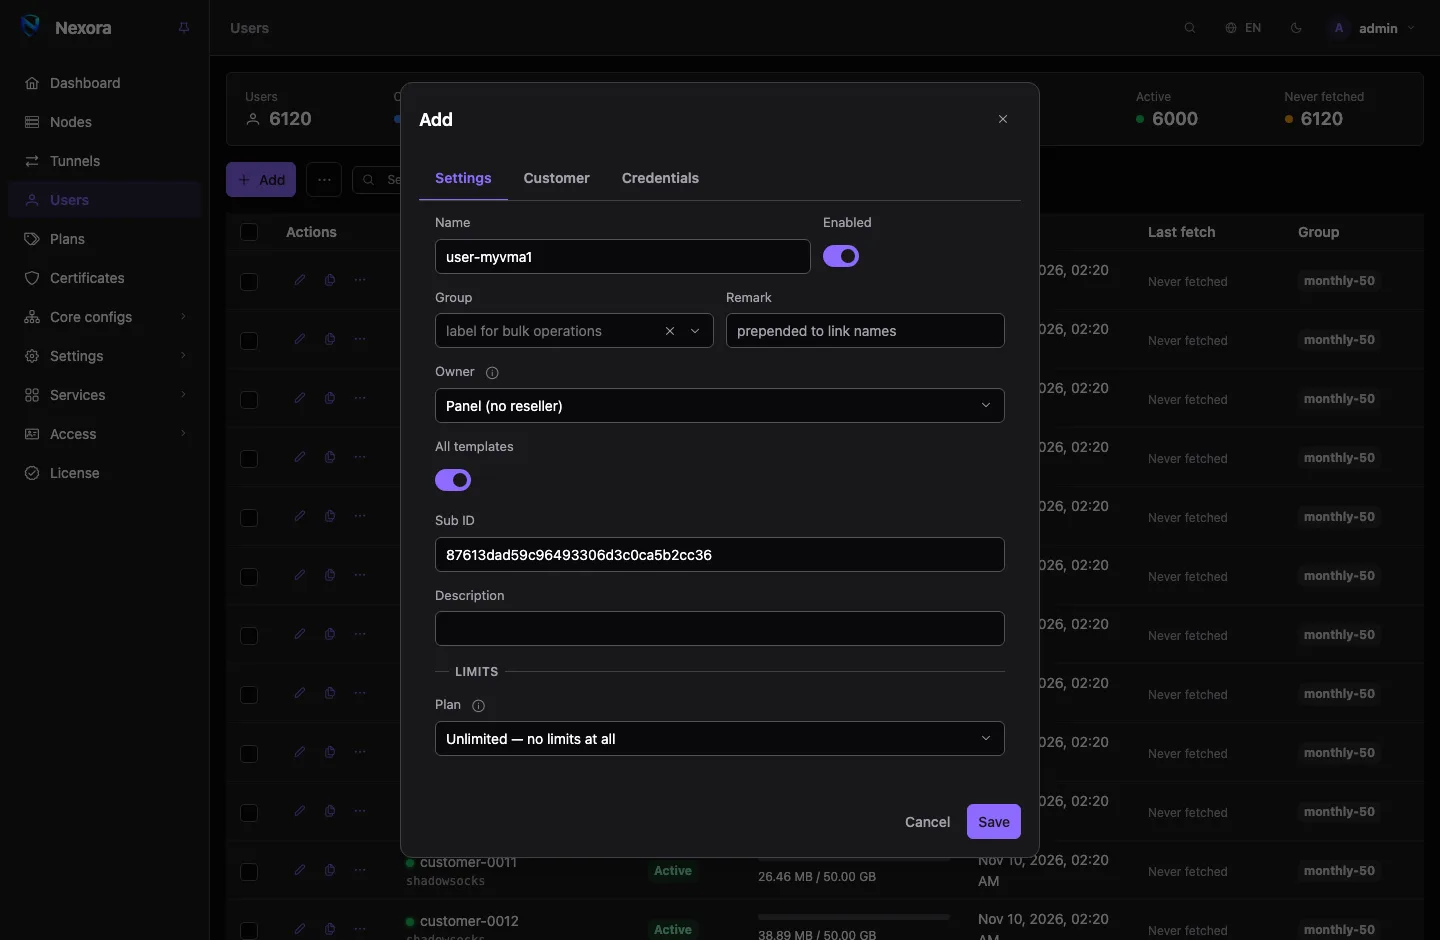Screen dimensions: 1440x940
Task: Click the Nodes server icon
Action: click(32, 122)
